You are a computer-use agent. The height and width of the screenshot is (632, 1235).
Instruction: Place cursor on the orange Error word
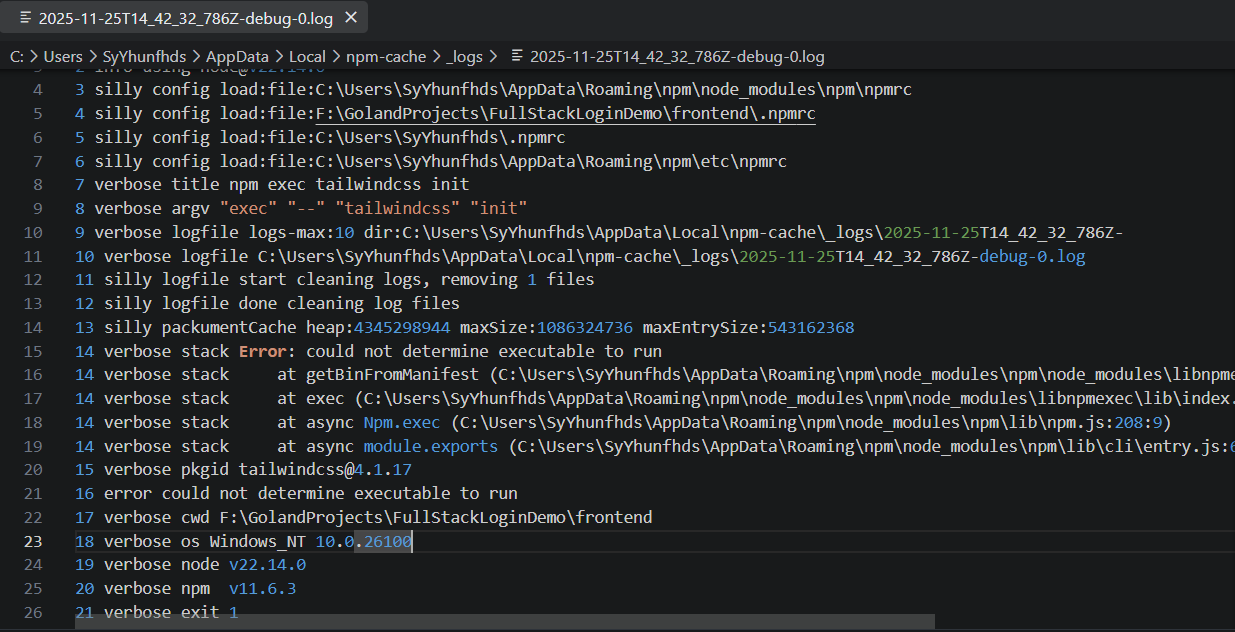coord(263,351)
